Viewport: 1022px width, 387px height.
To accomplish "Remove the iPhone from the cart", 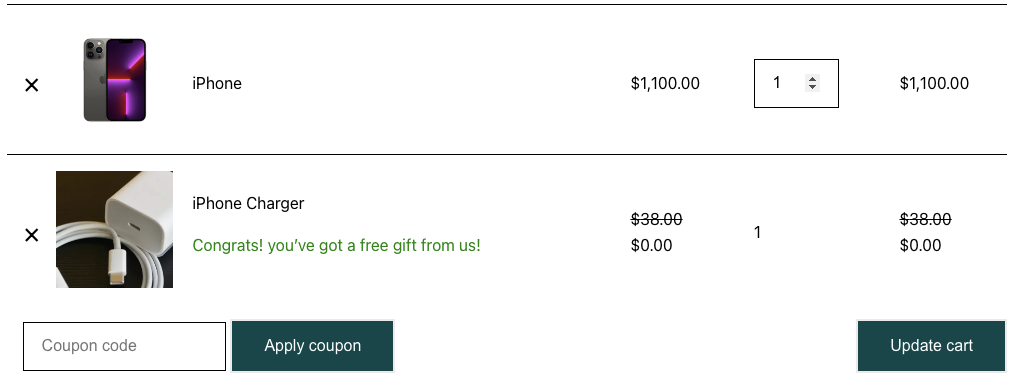I will click(31, 85).
